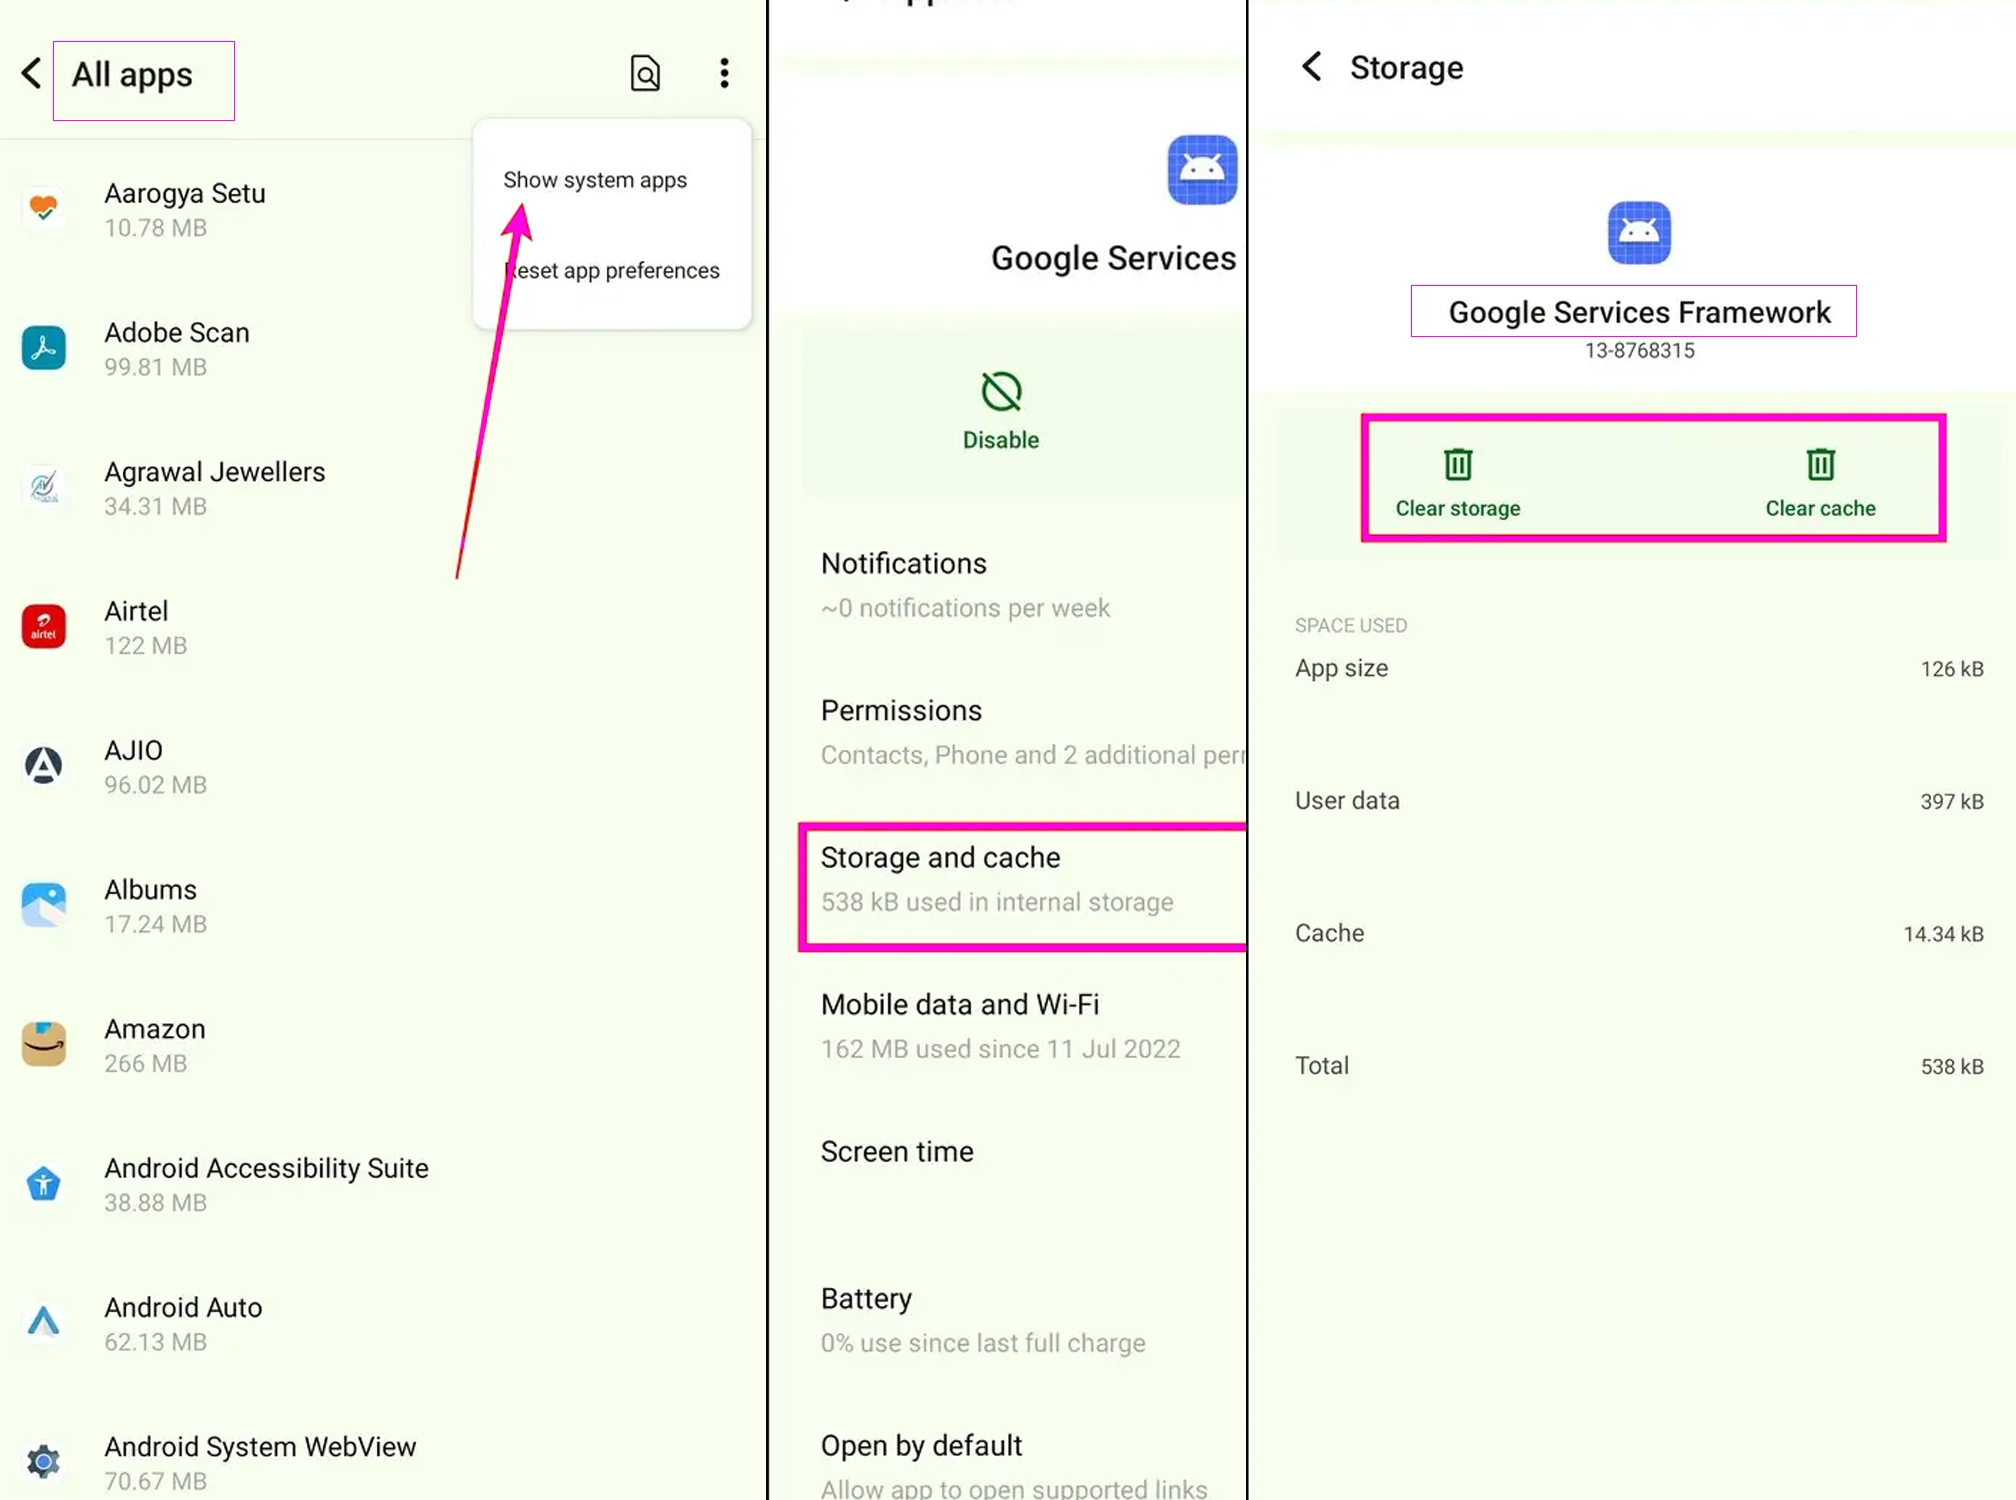Select Reset app preferences option

[x=611, y=269]
